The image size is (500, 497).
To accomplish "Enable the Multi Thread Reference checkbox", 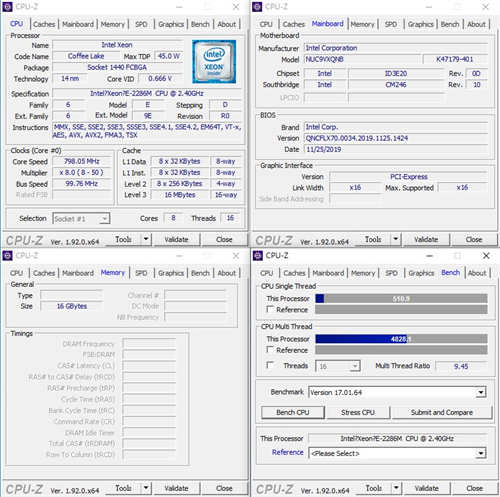I will click(270, 349).
